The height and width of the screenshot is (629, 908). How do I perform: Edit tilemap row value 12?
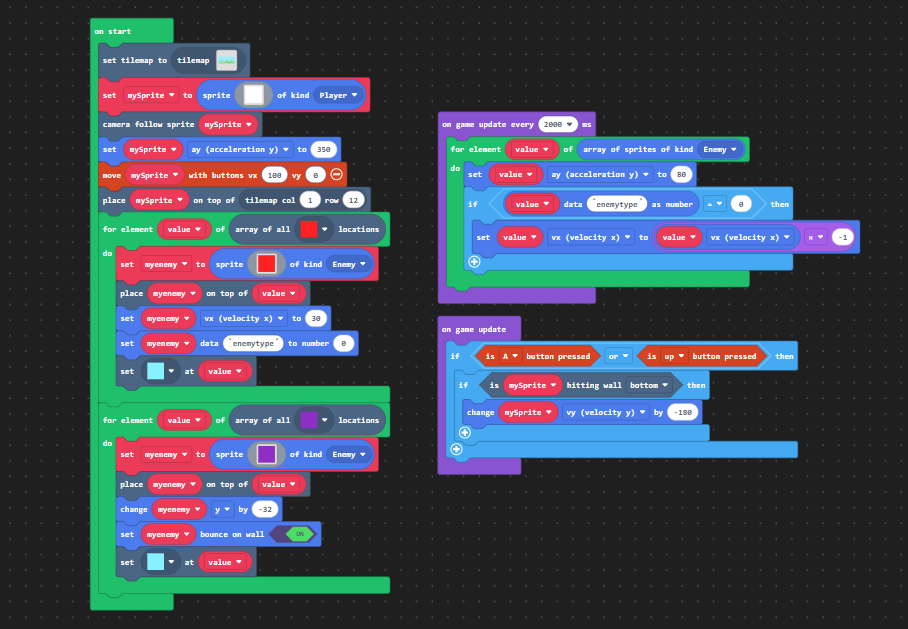tap(353, 200)
